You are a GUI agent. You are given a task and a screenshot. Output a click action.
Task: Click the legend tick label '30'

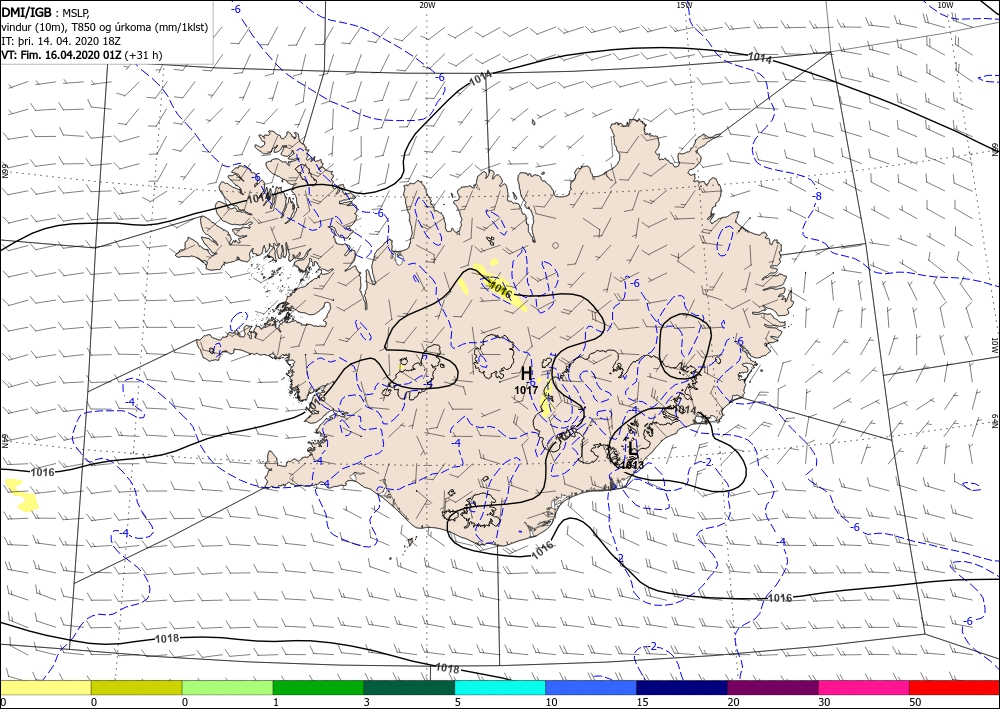click(823, 702)
